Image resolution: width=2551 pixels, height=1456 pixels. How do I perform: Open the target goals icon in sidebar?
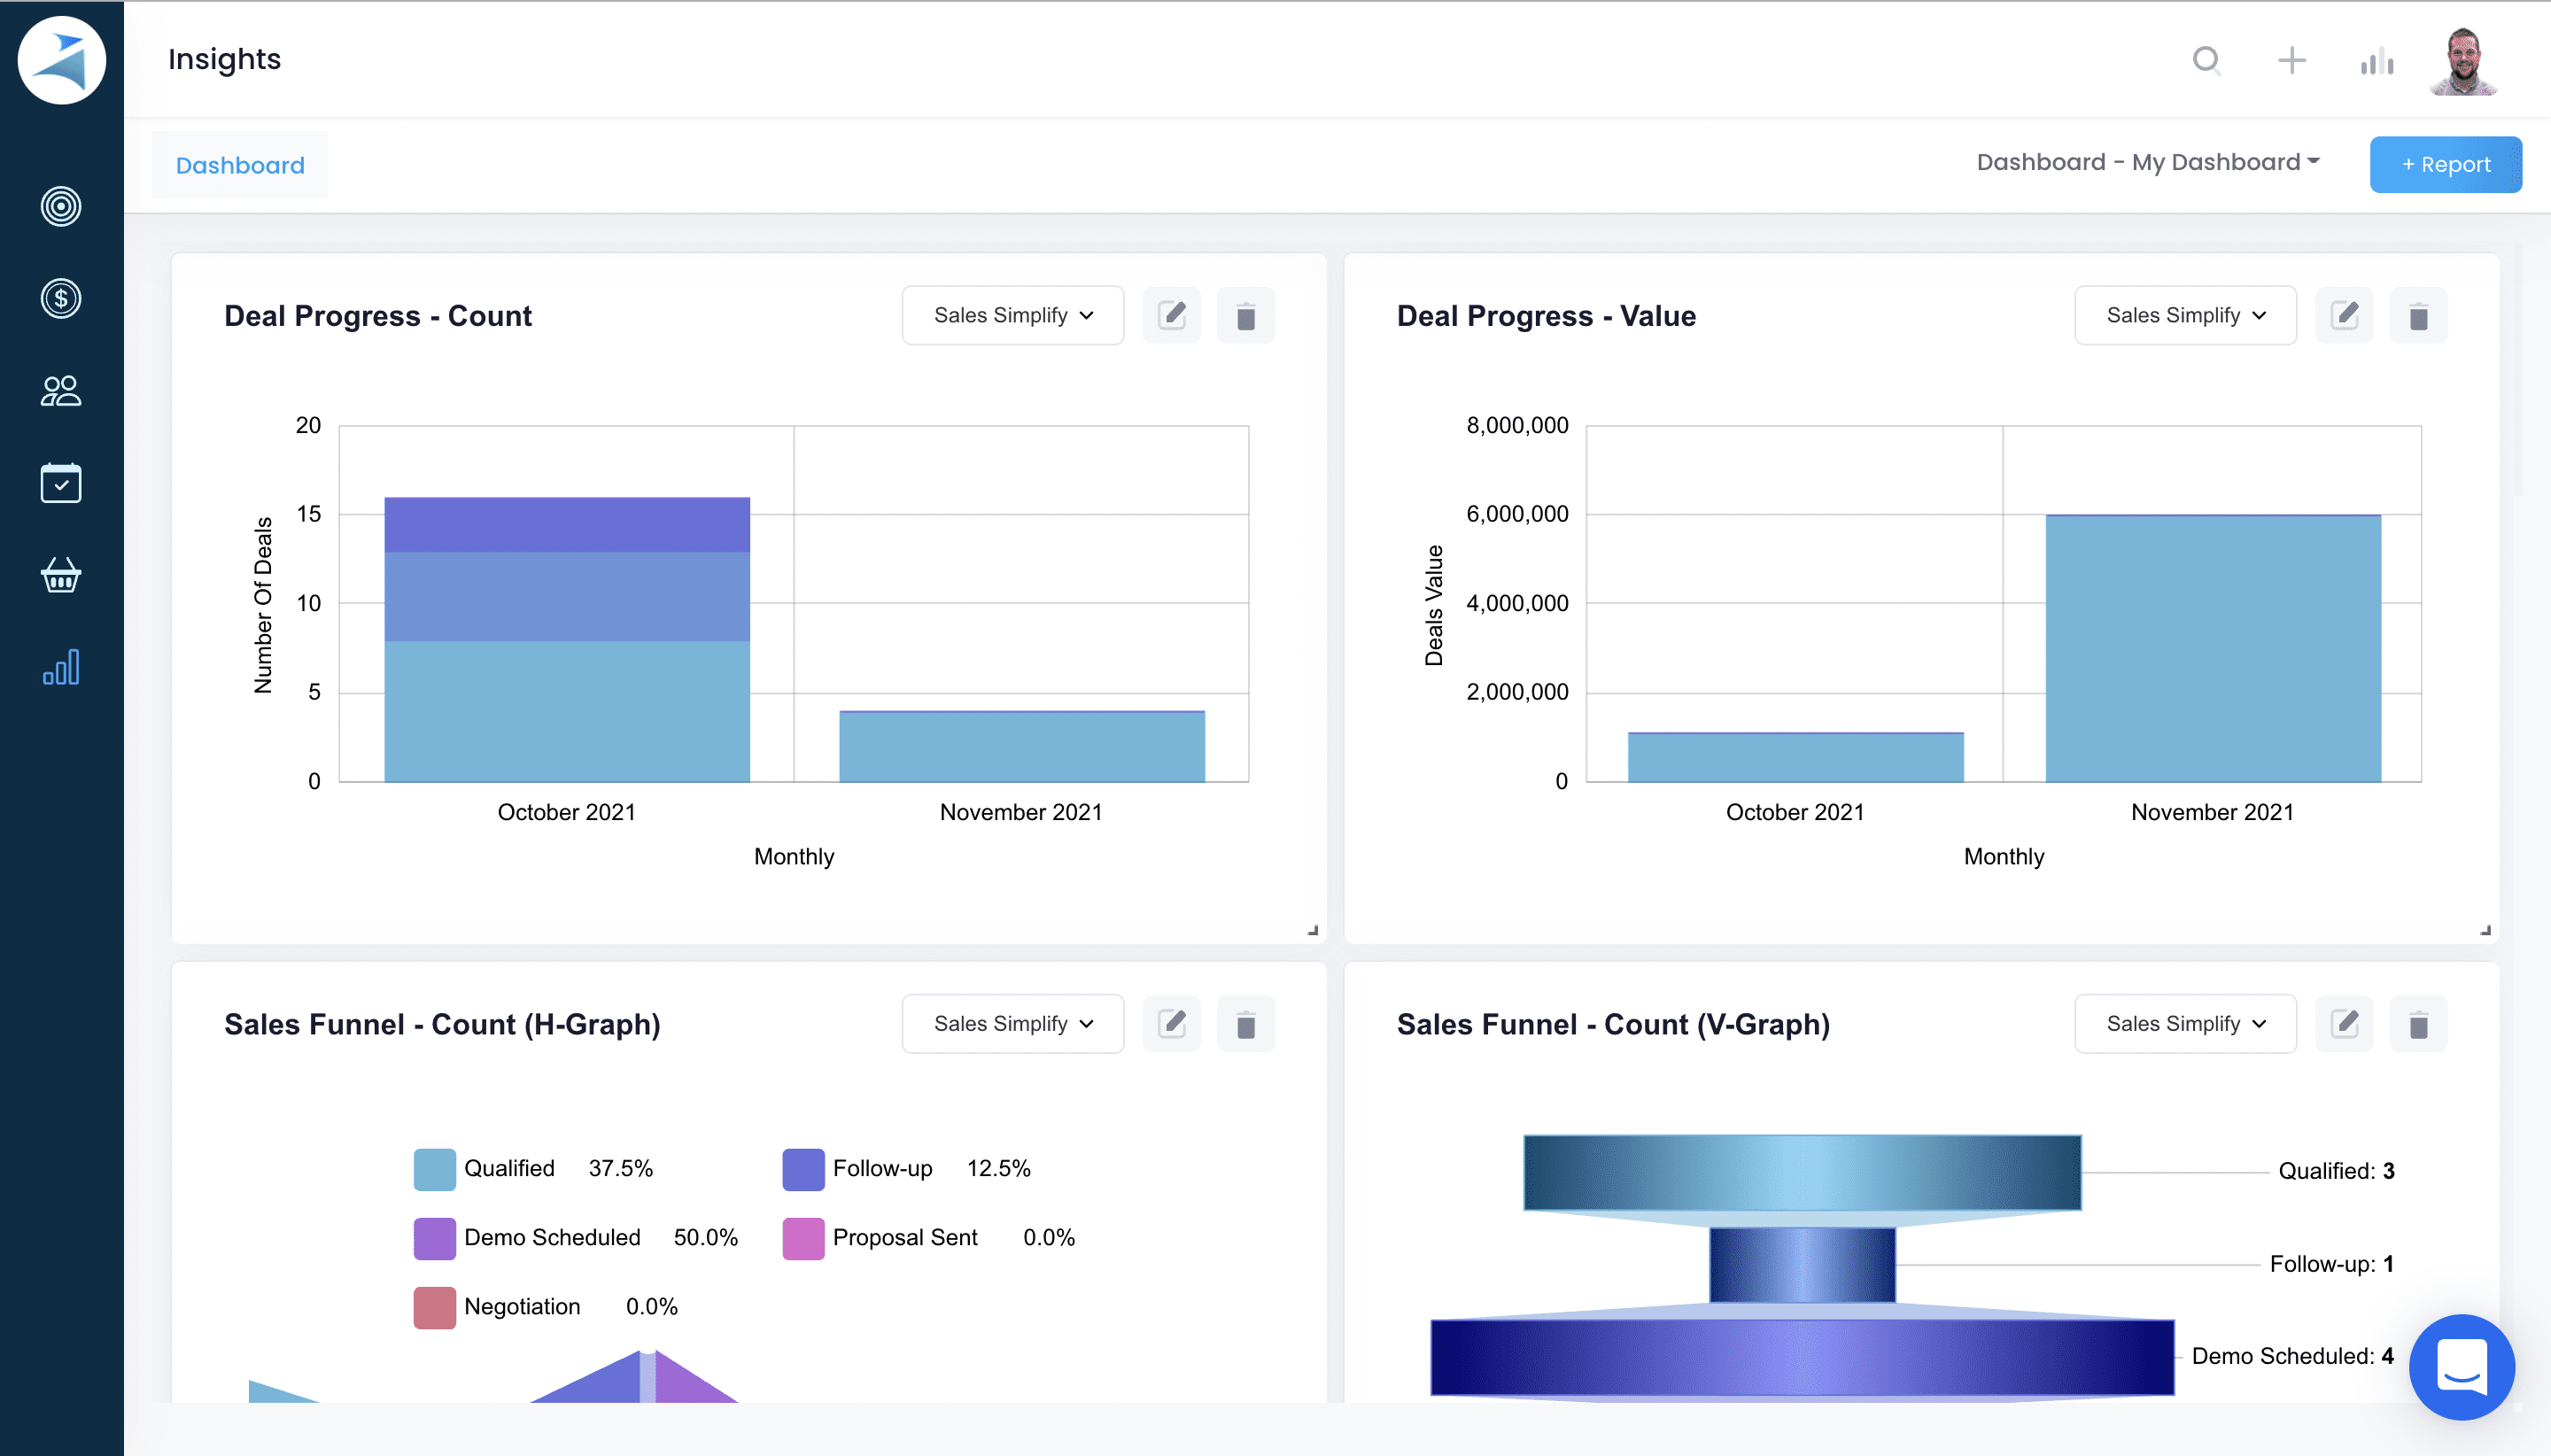click(61, 207)
